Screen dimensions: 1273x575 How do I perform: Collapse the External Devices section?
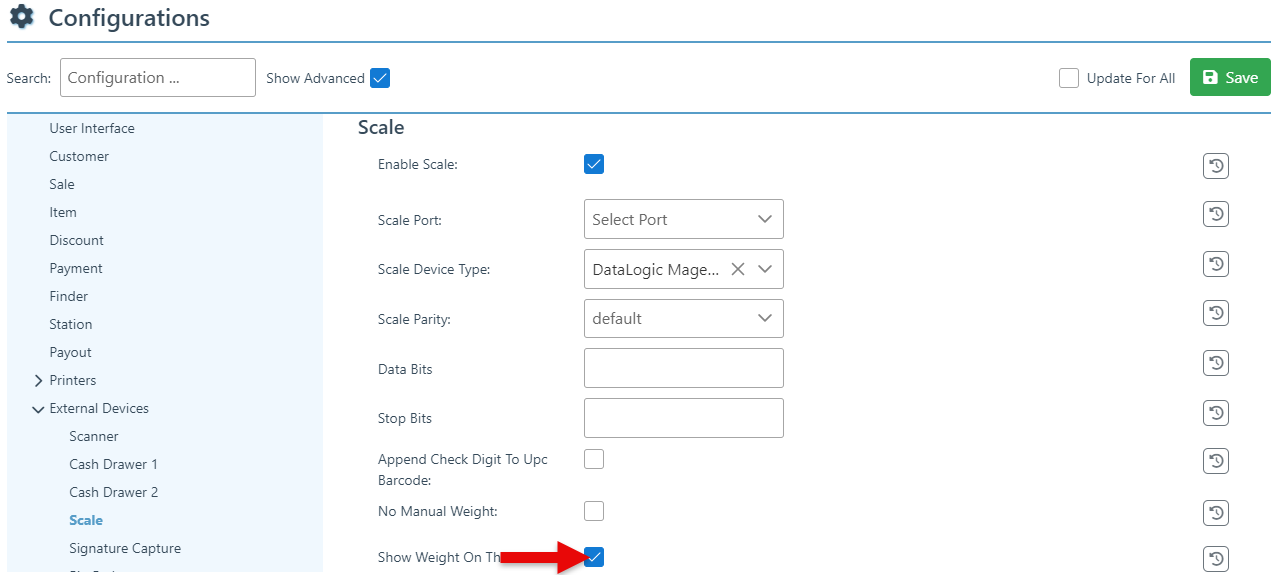39,408
